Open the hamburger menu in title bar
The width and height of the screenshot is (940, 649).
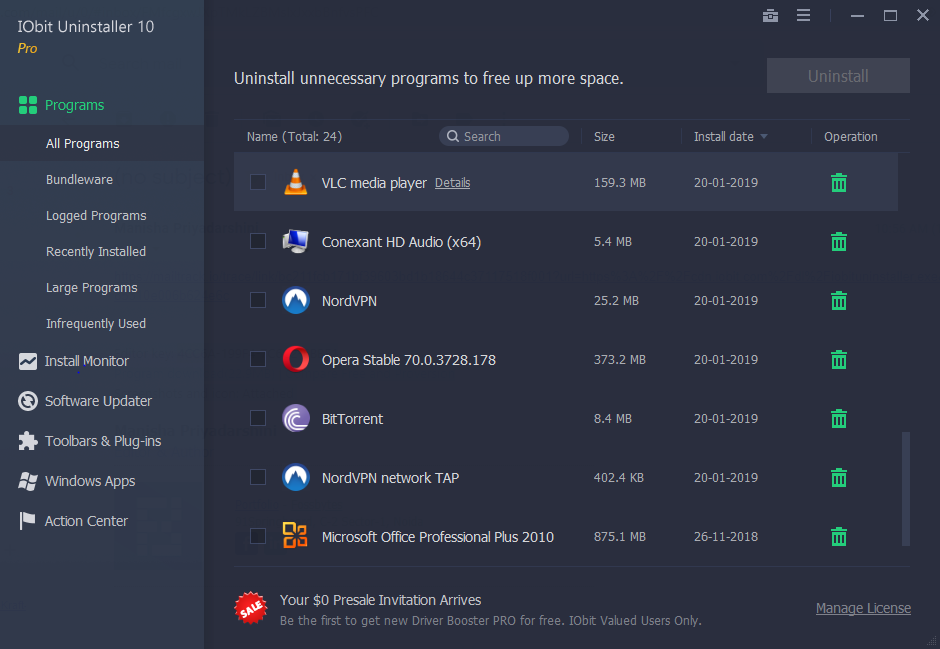point(803,16)
